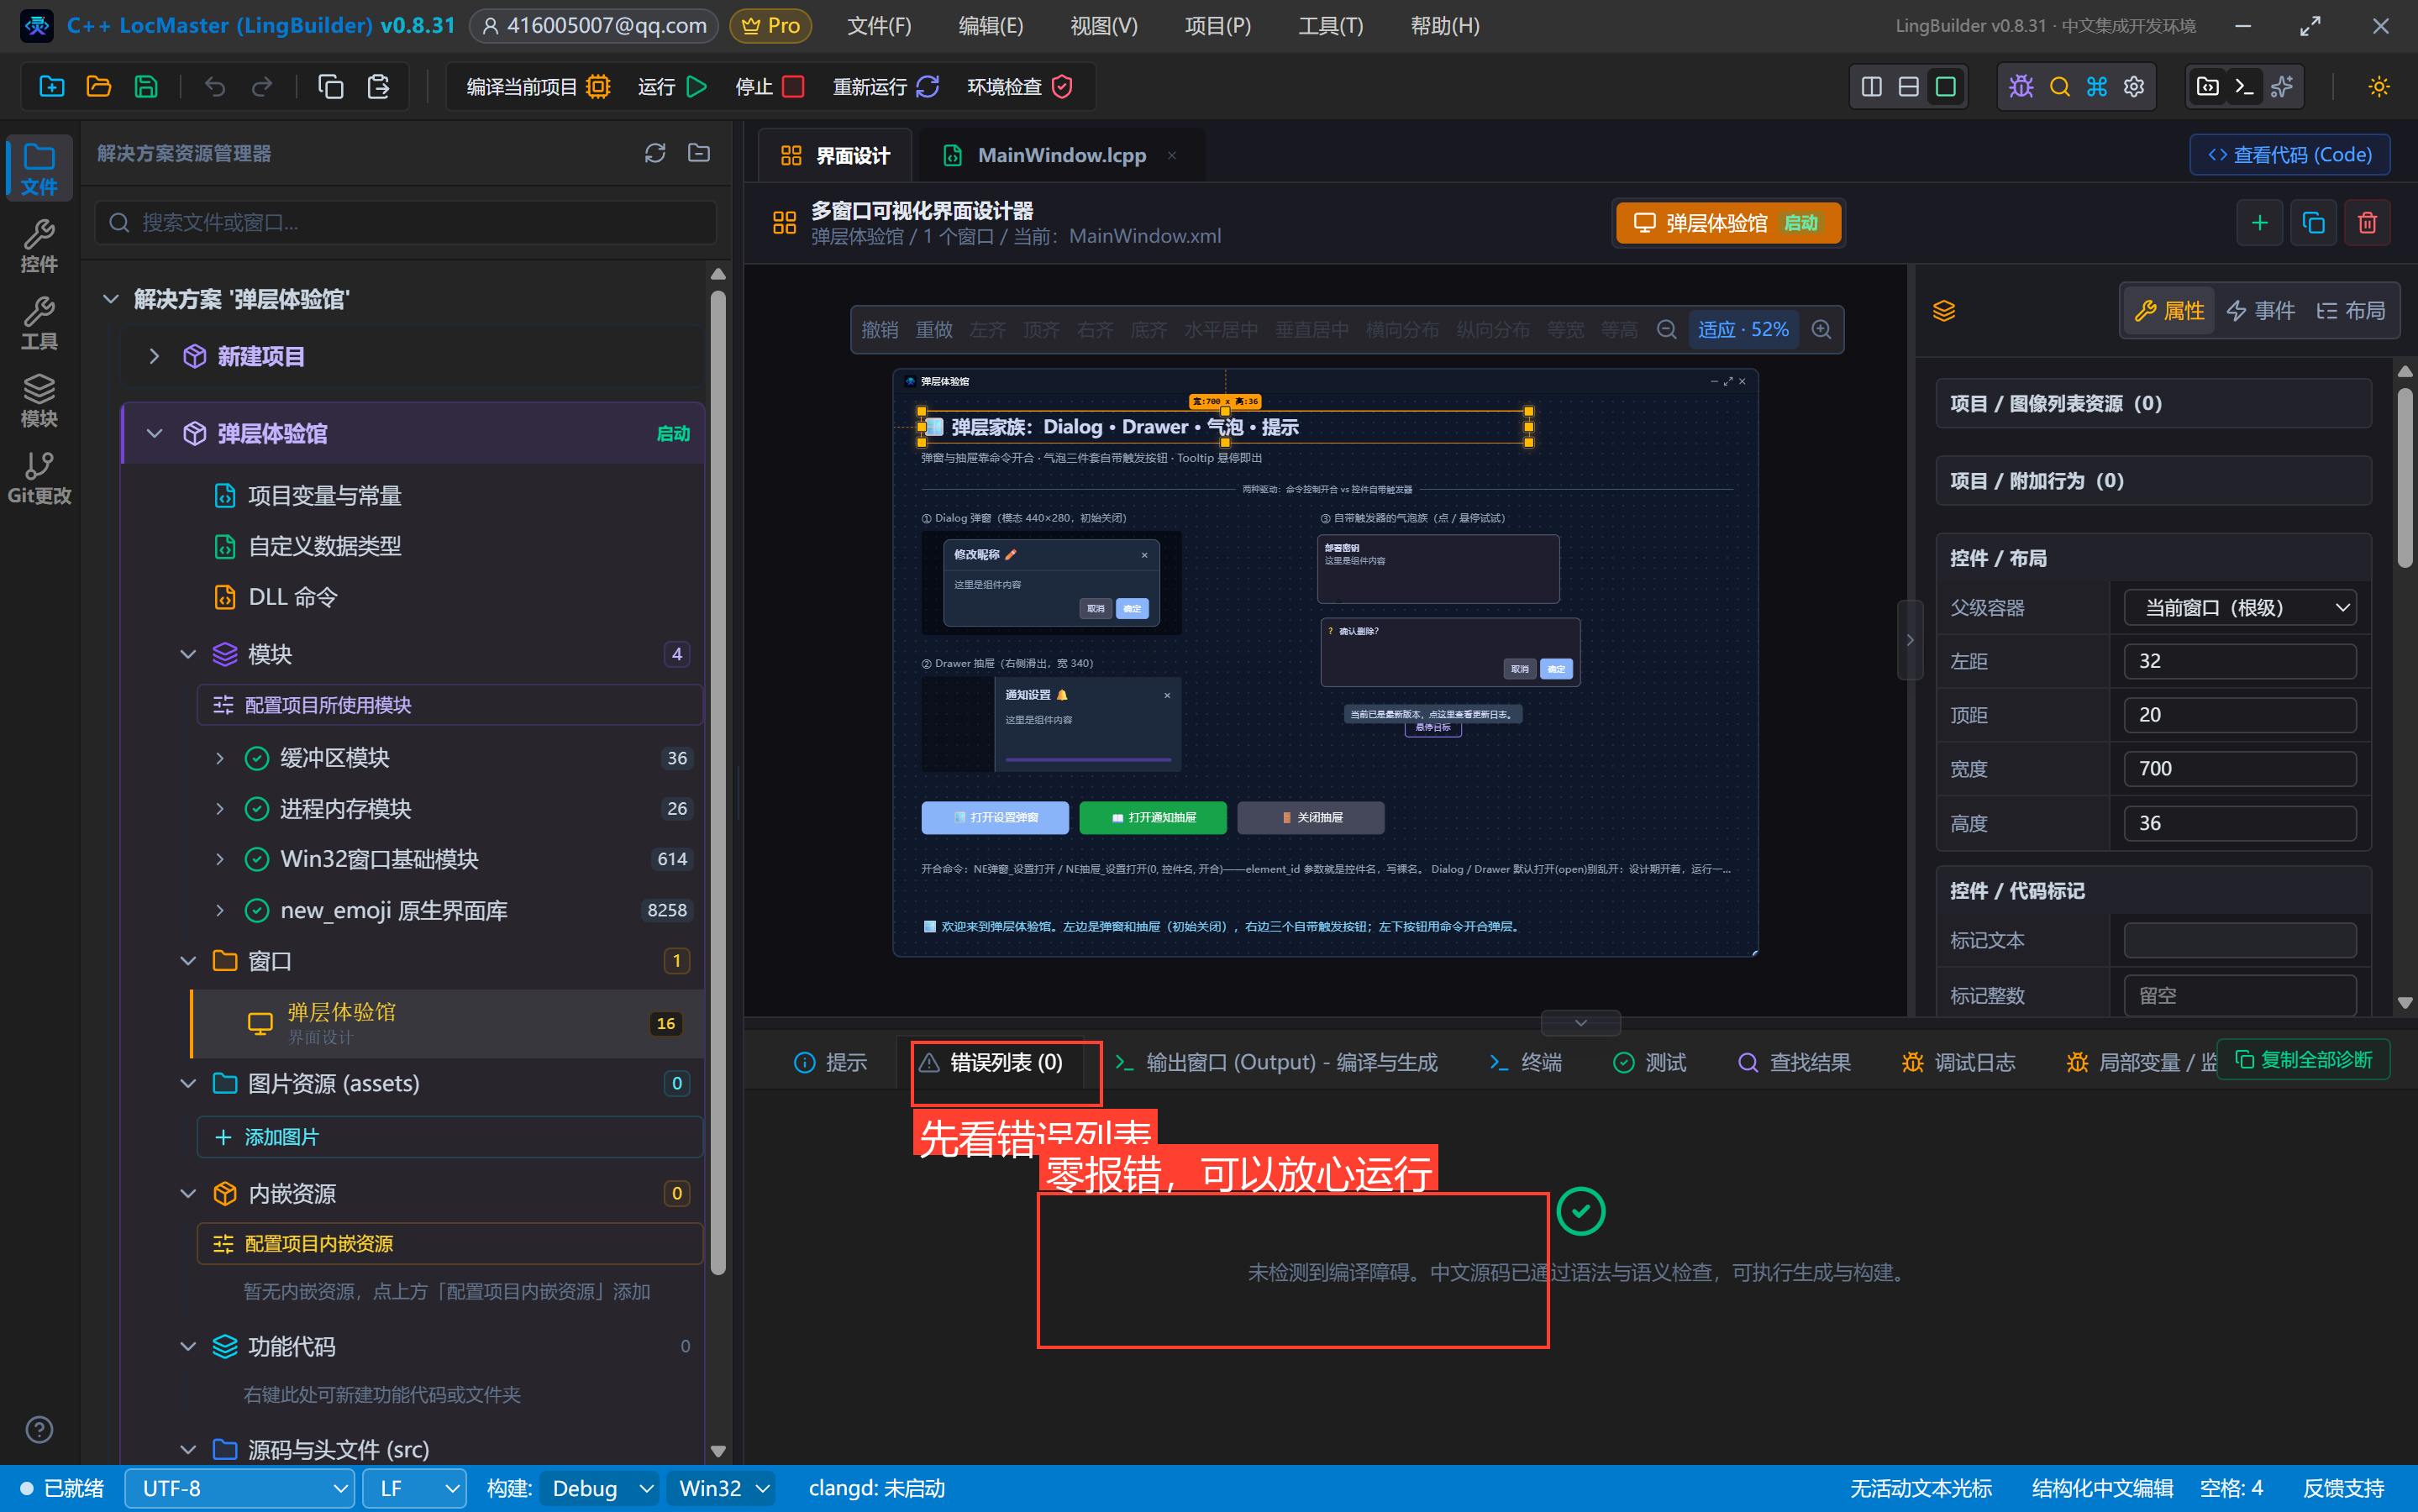Screen dimensions: 2418x1512
Task: Click the settings gear icon in top toolbar
Action: (x=2134, y=87)
